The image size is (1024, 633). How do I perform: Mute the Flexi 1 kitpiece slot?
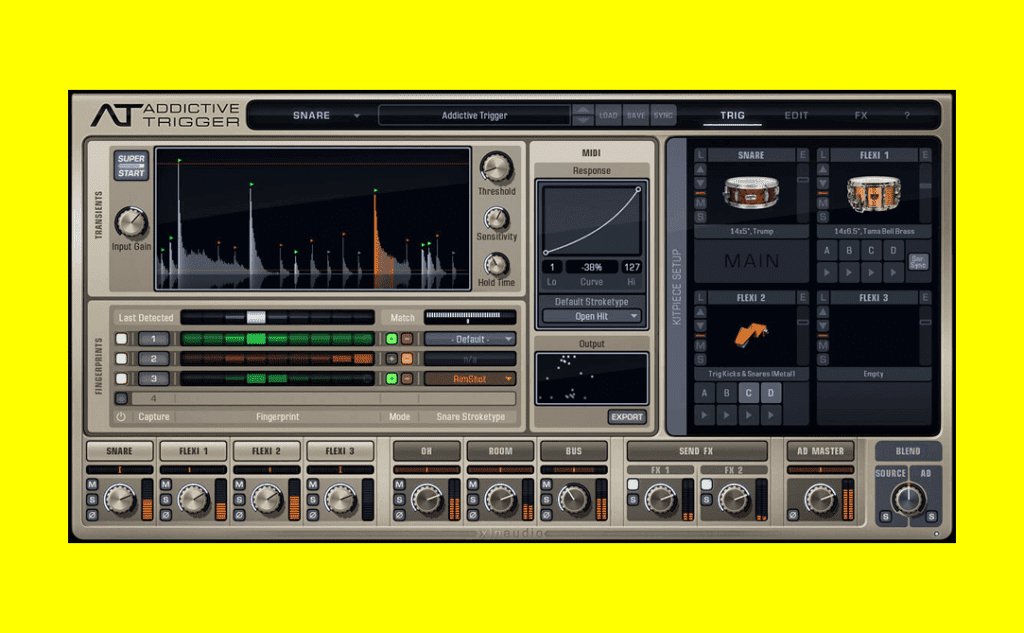point(823,203)
